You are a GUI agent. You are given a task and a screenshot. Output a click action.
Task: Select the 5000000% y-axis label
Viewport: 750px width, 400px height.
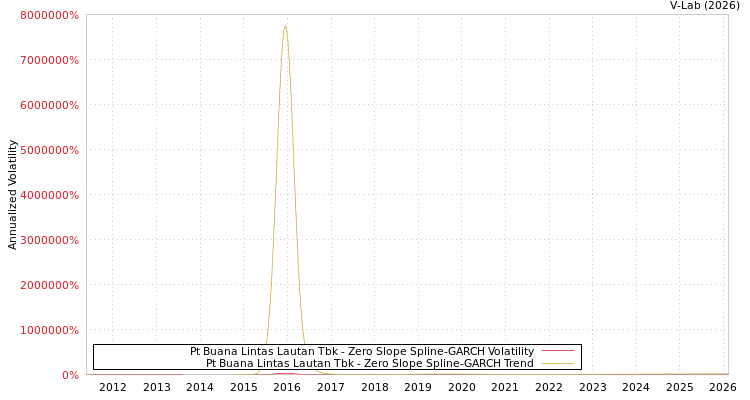(x=49, y=150)
